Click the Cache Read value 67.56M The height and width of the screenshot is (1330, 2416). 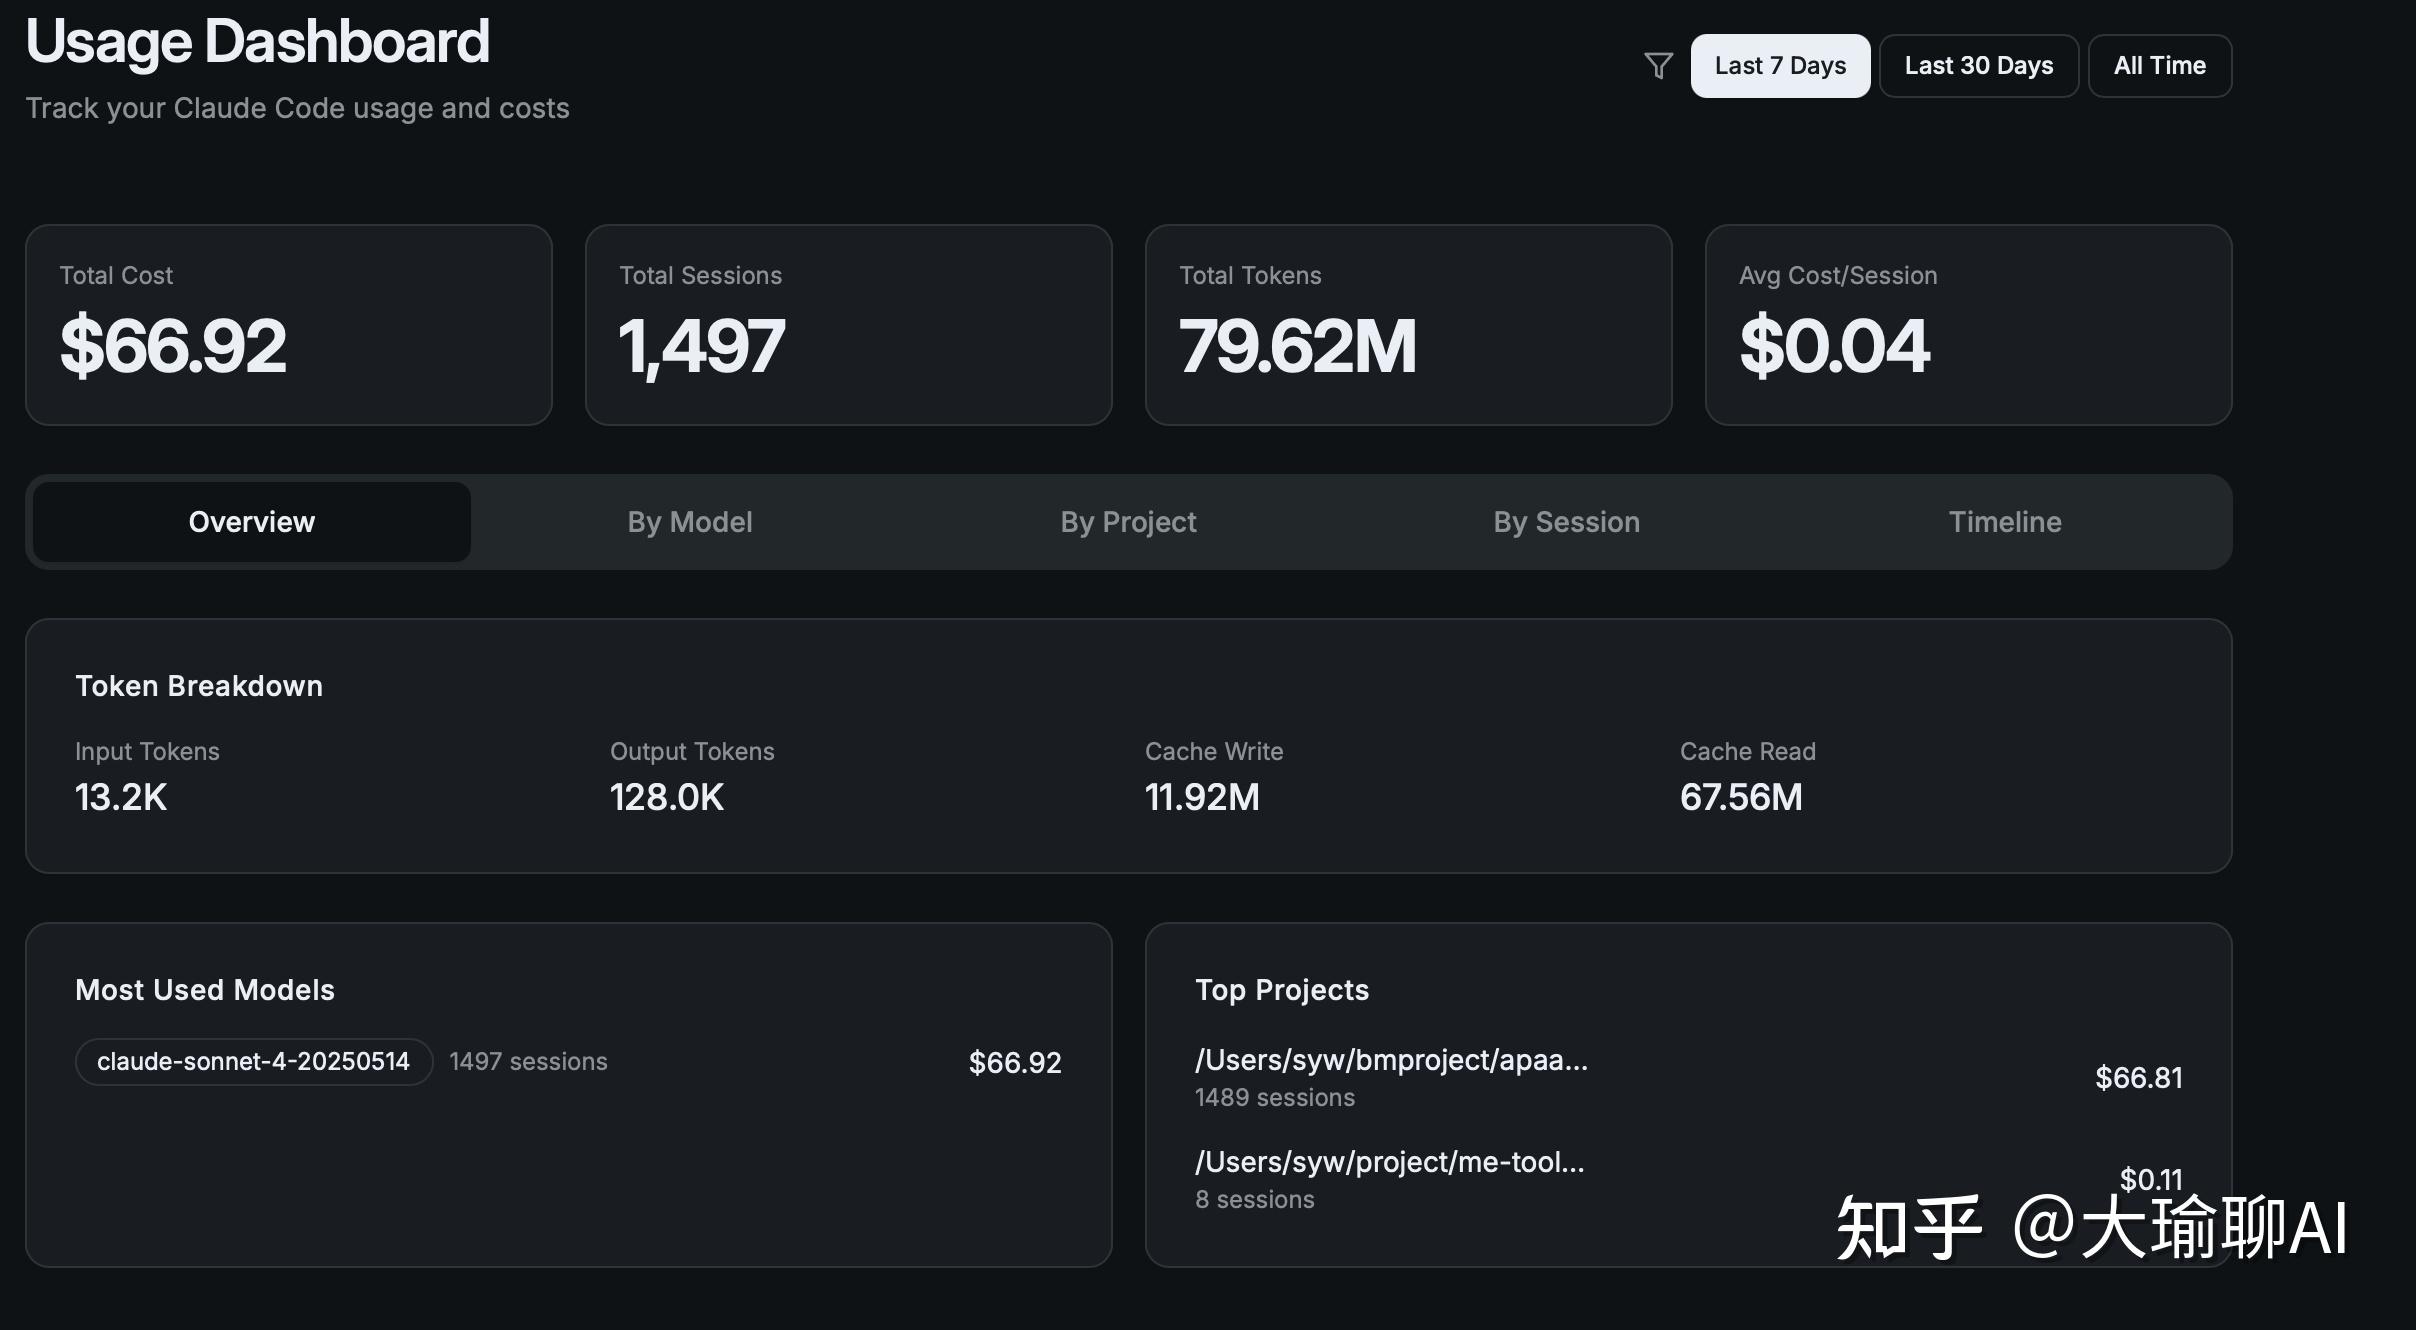tap(1741, 797)
